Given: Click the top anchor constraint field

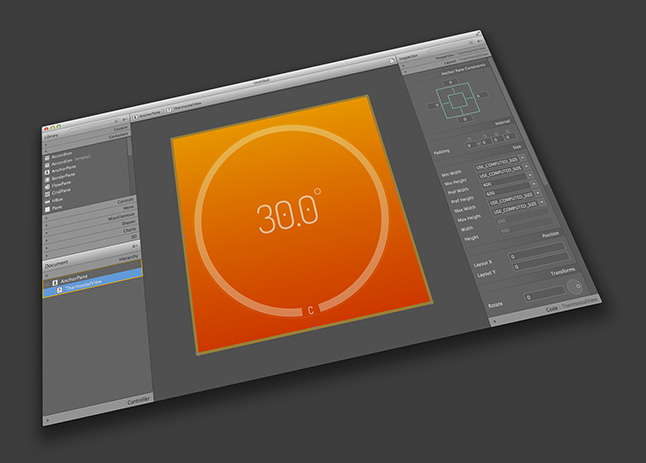Looking at the screenshot, I should point(450,82).
